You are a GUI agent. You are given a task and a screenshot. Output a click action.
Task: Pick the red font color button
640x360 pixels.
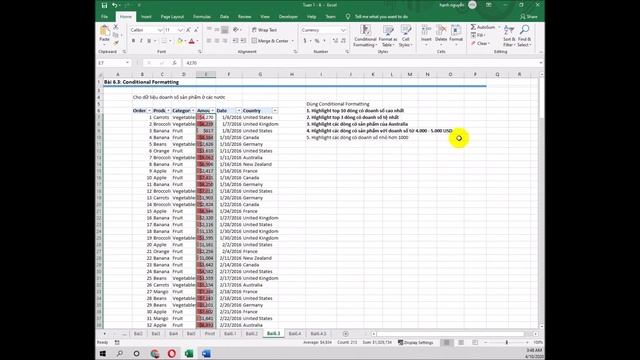tap(191, 41)
